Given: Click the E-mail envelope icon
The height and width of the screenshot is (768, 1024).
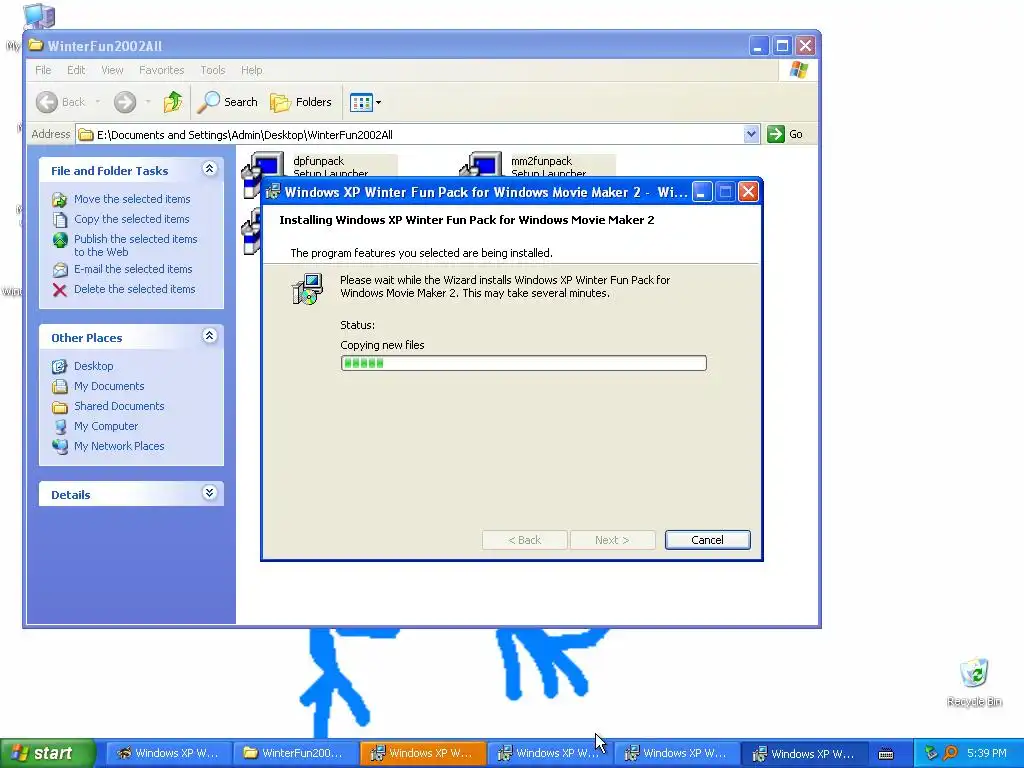Looking at the screenshot, I should click(x=59, y=270).
